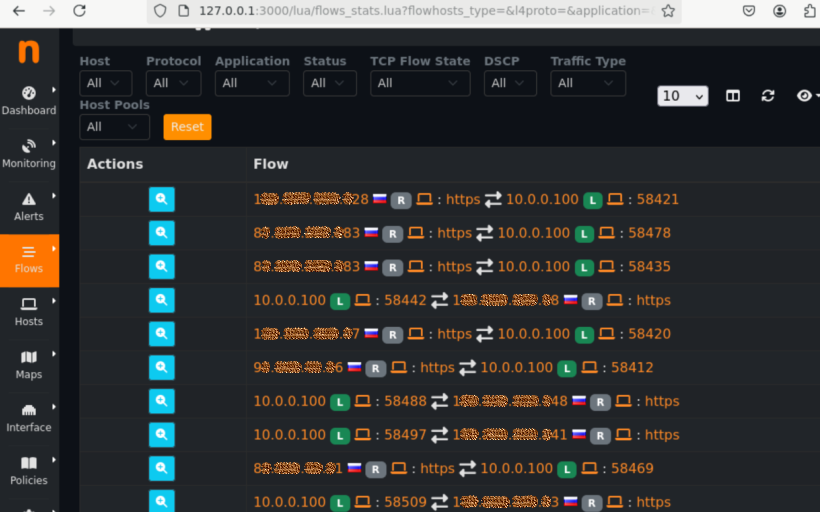The width and height of the screenshot is (820, 512).
Task: Inspect flow details for port 58412 row
Action: 162,367
